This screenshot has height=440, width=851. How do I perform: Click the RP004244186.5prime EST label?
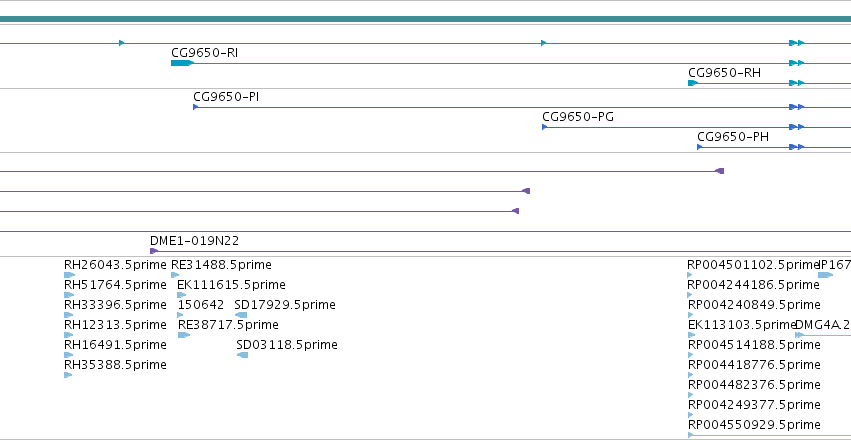click(753, 285)
